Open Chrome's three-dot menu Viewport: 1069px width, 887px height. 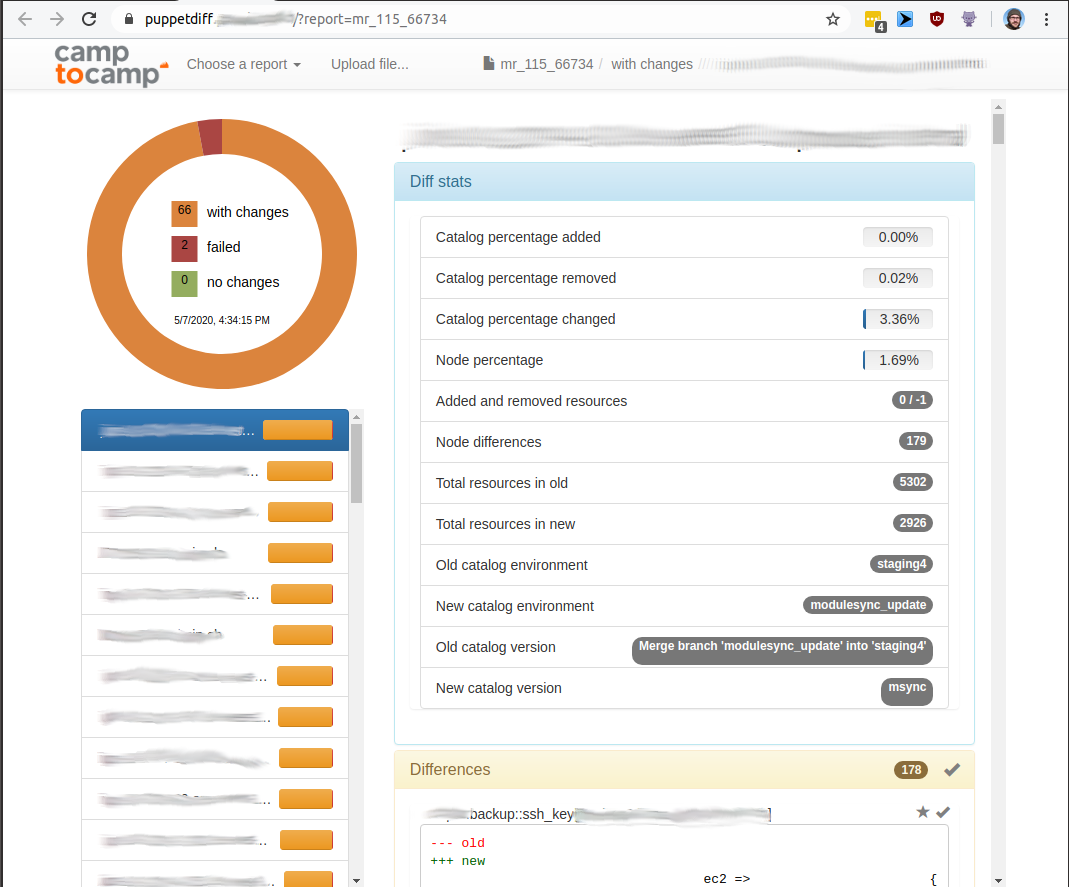pyautogui.click(x=1046, y=19)
